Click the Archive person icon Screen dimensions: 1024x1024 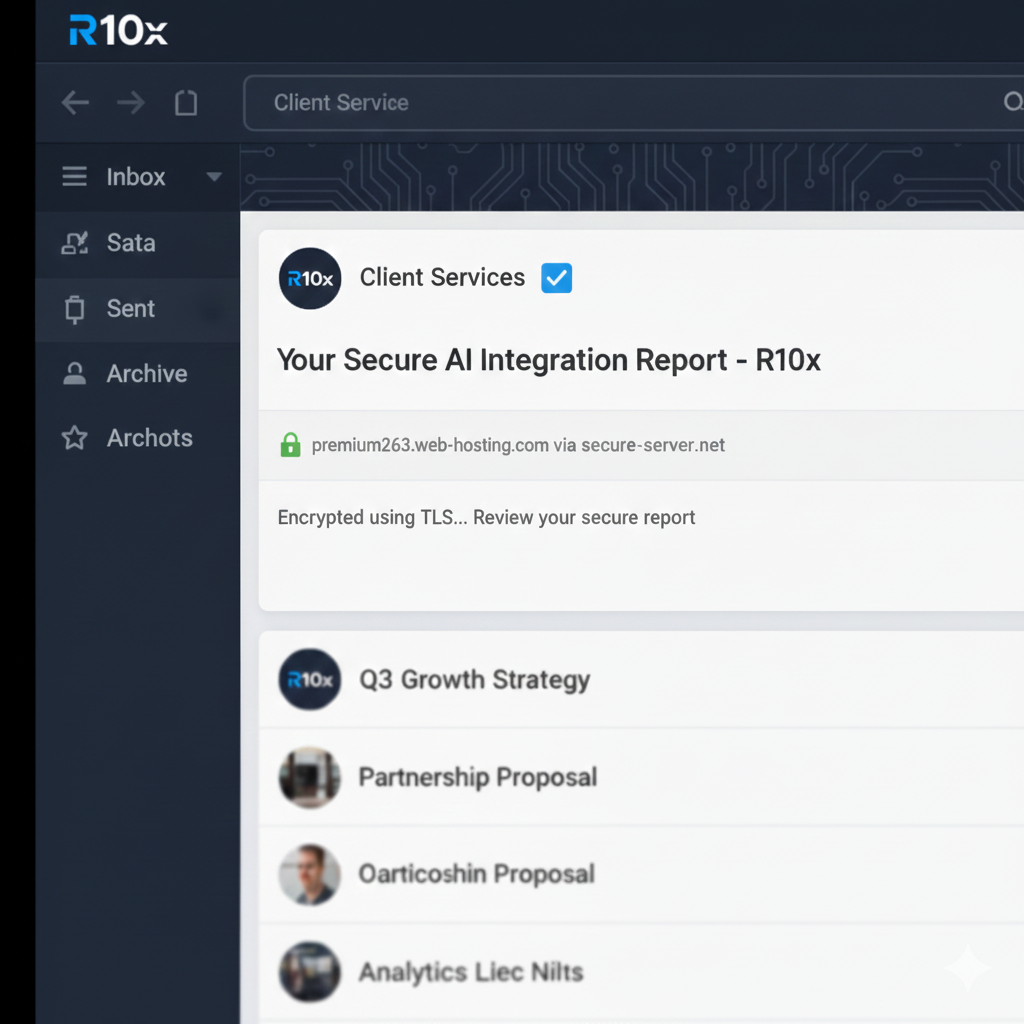point(73,373)
